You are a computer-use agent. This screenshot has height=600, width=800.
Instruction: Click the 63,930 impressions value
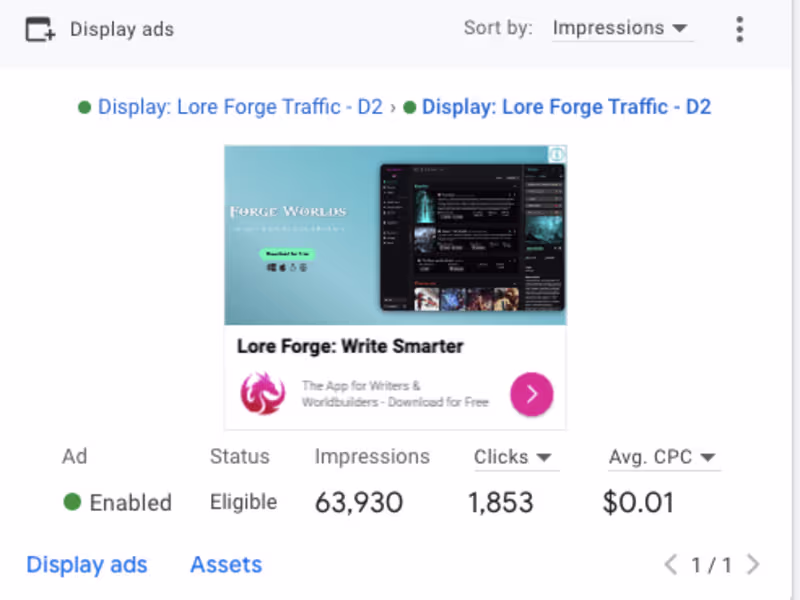(x=359, y=503)
